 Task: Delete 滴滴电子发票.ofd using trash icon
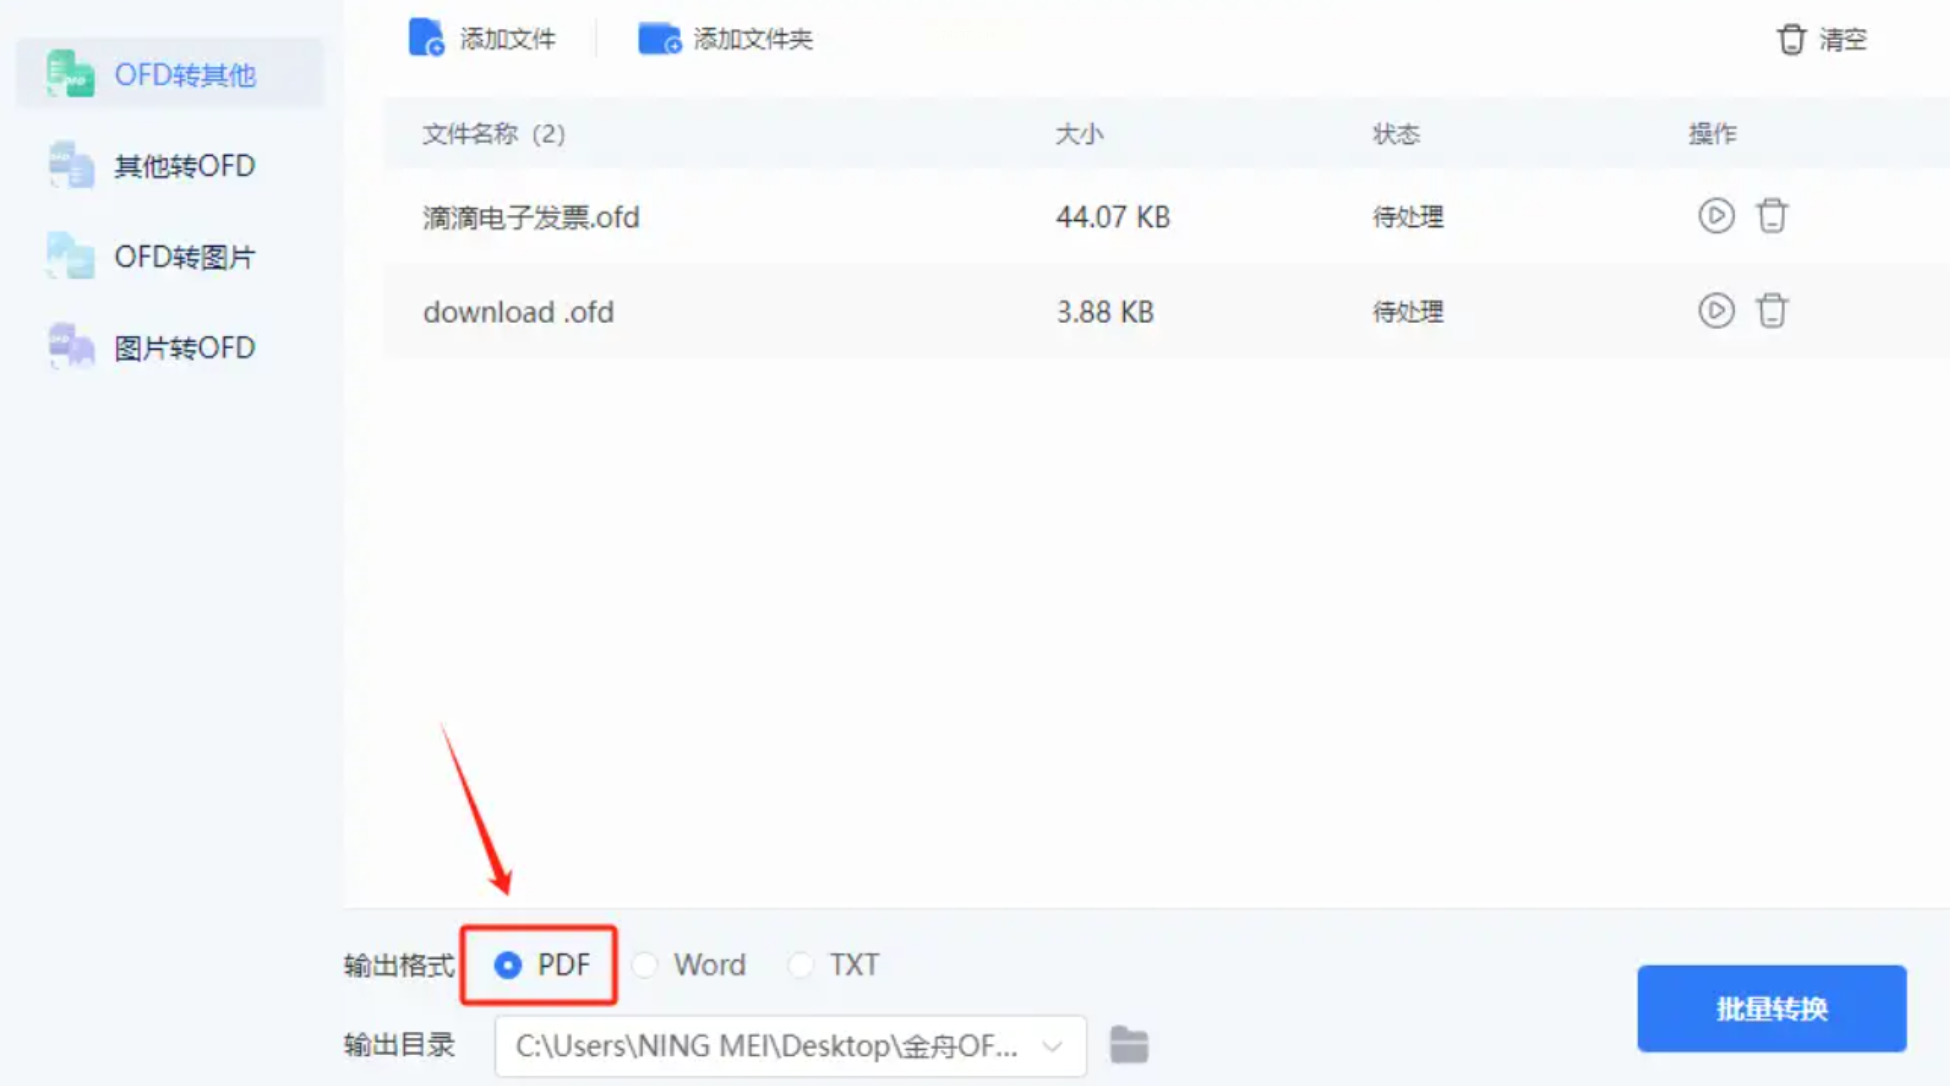coord(1772,216)
